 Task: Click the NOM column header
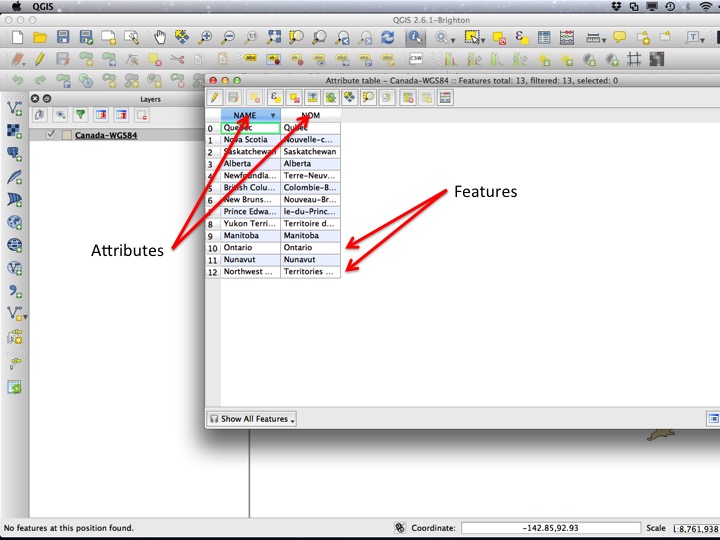pos(310,115)
